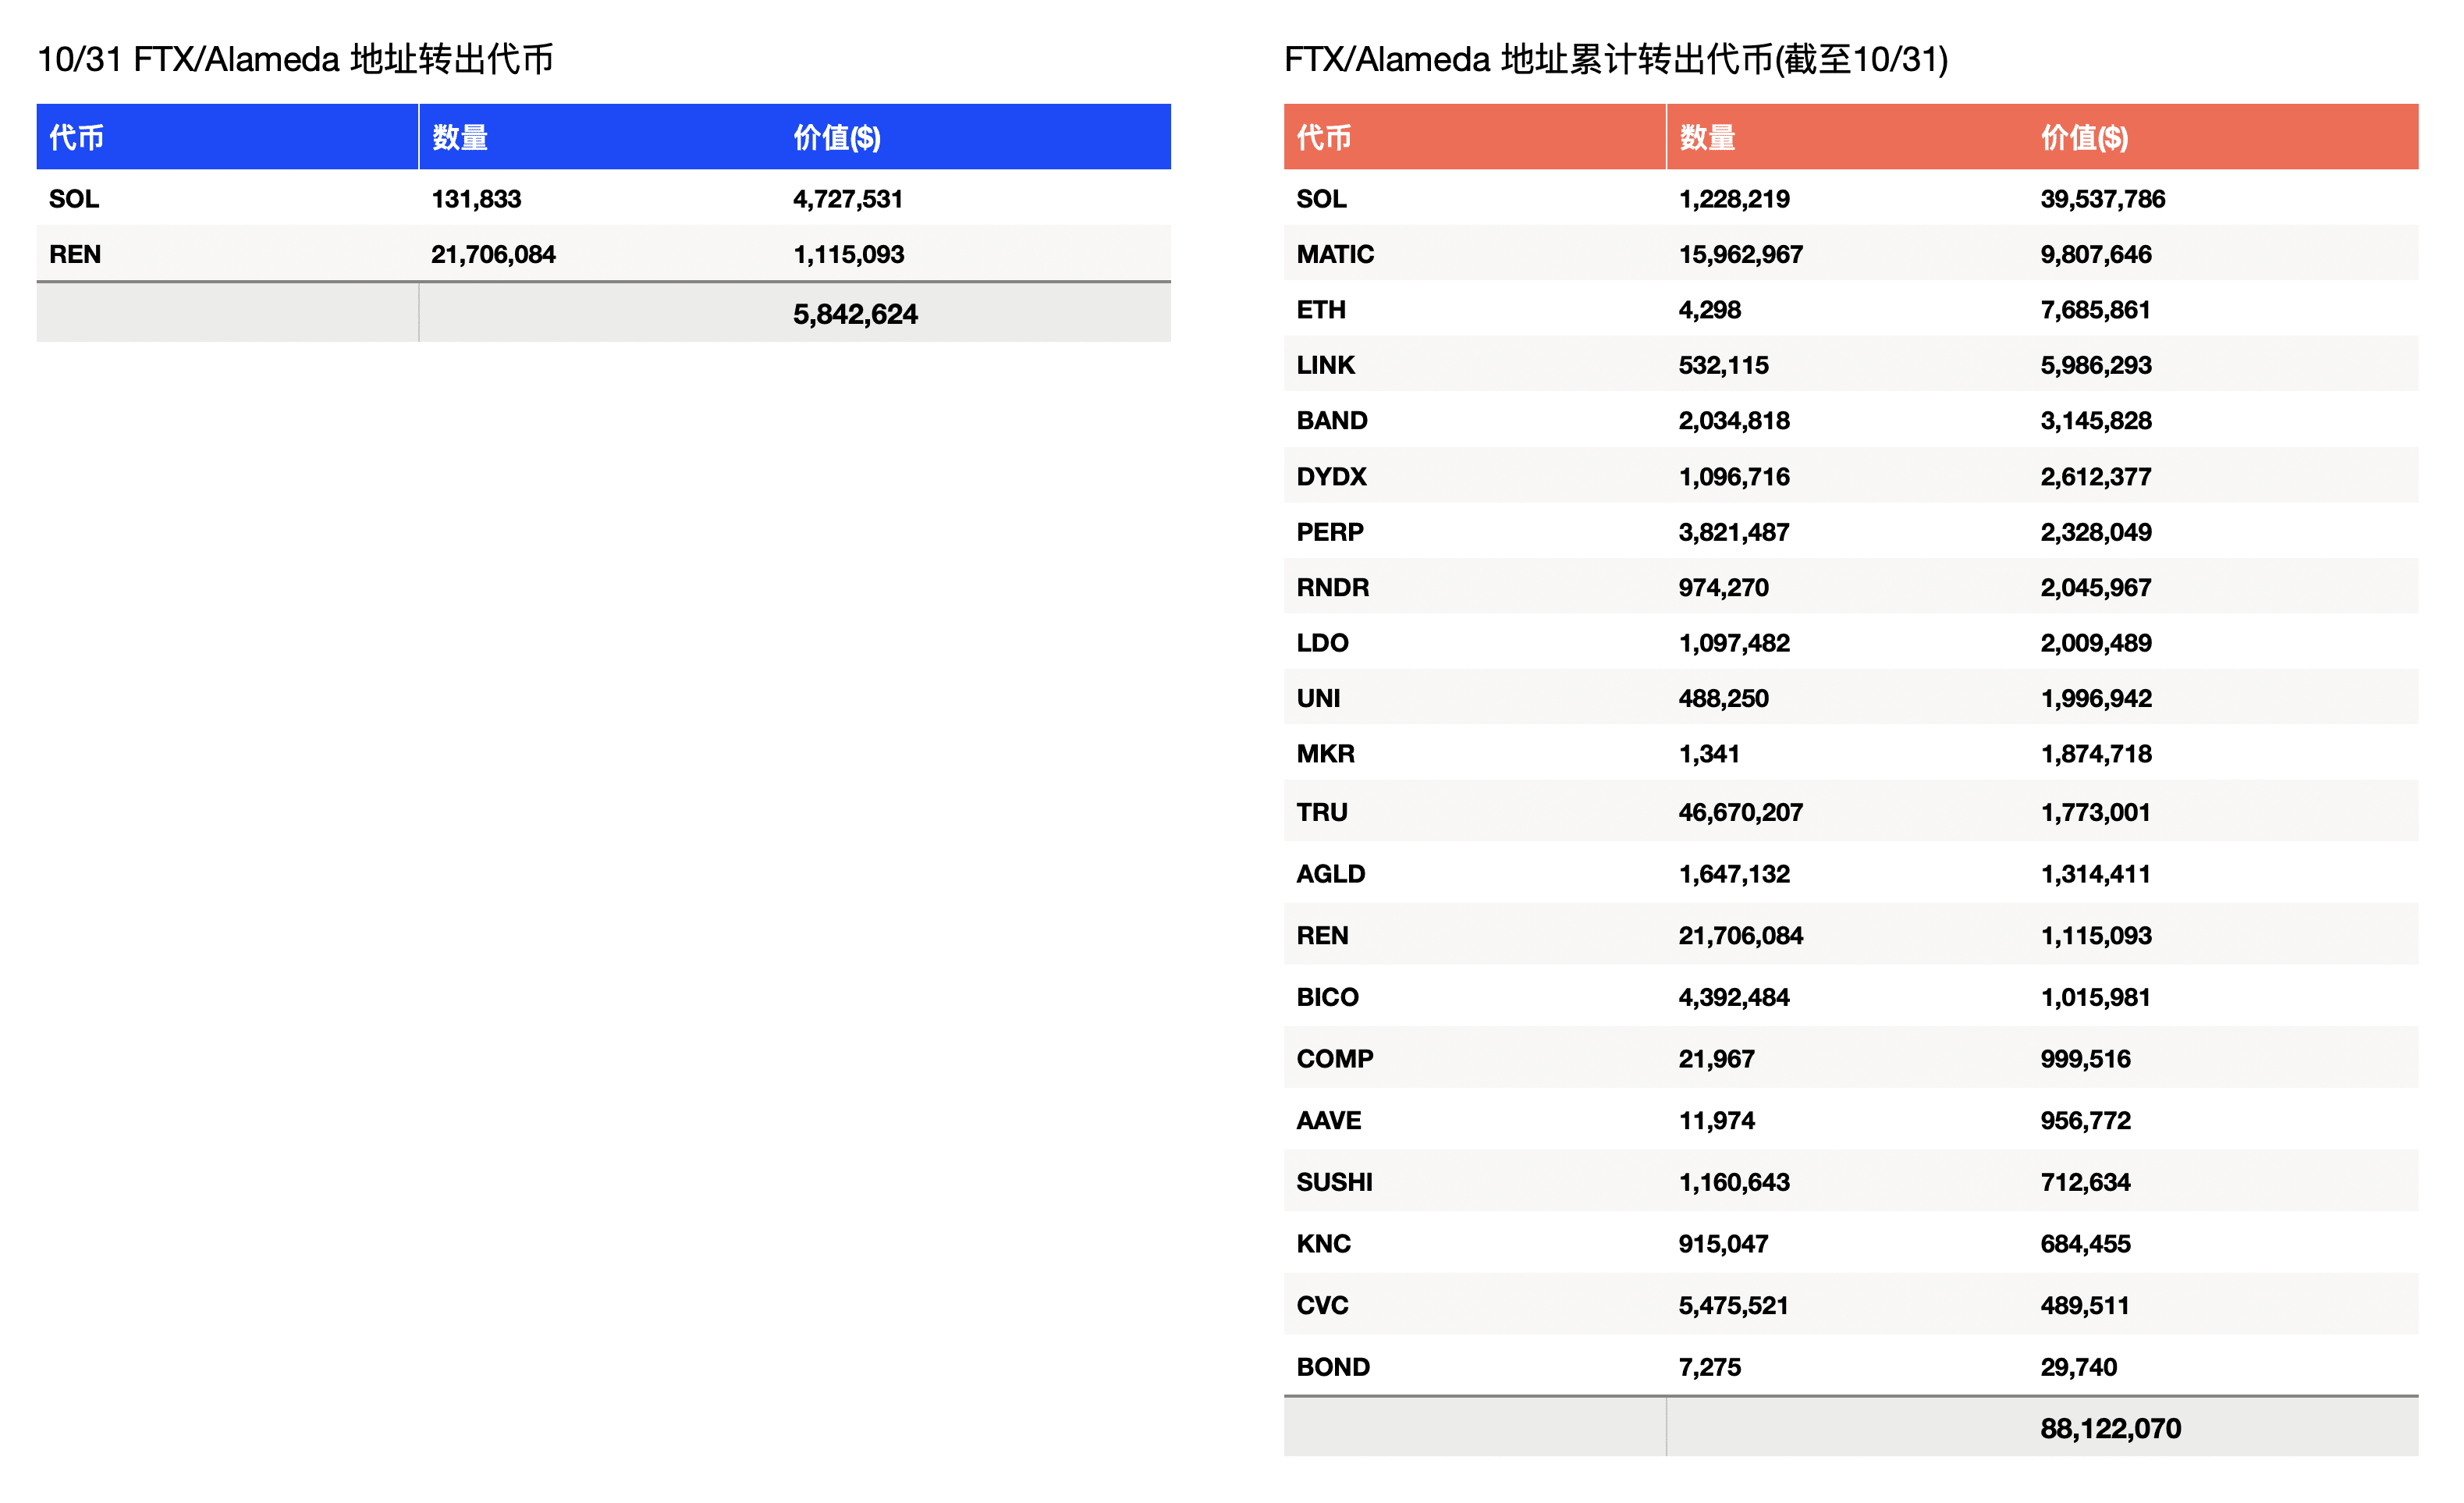Image resolution: width=2464 pixels, height=1503 pixels.
Task: Click the TRU row in the cumulative table
Action: click(x=1700, y=812)
